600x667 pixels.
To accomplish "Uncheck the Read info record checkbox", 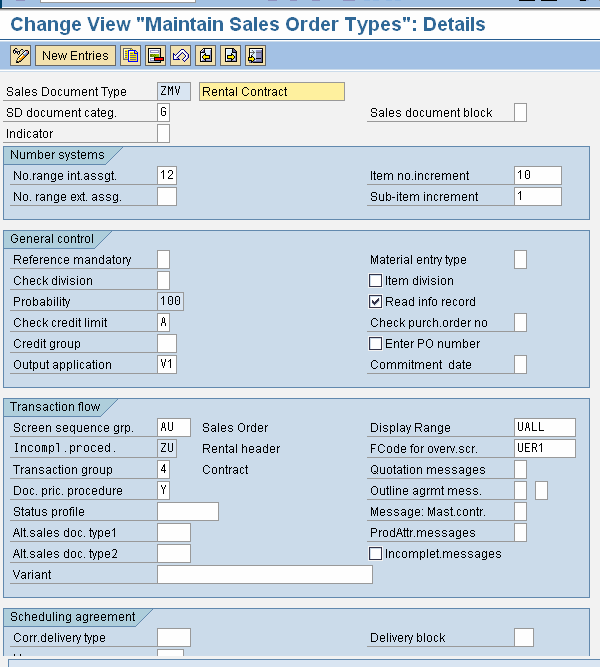I will coord(375,302).
